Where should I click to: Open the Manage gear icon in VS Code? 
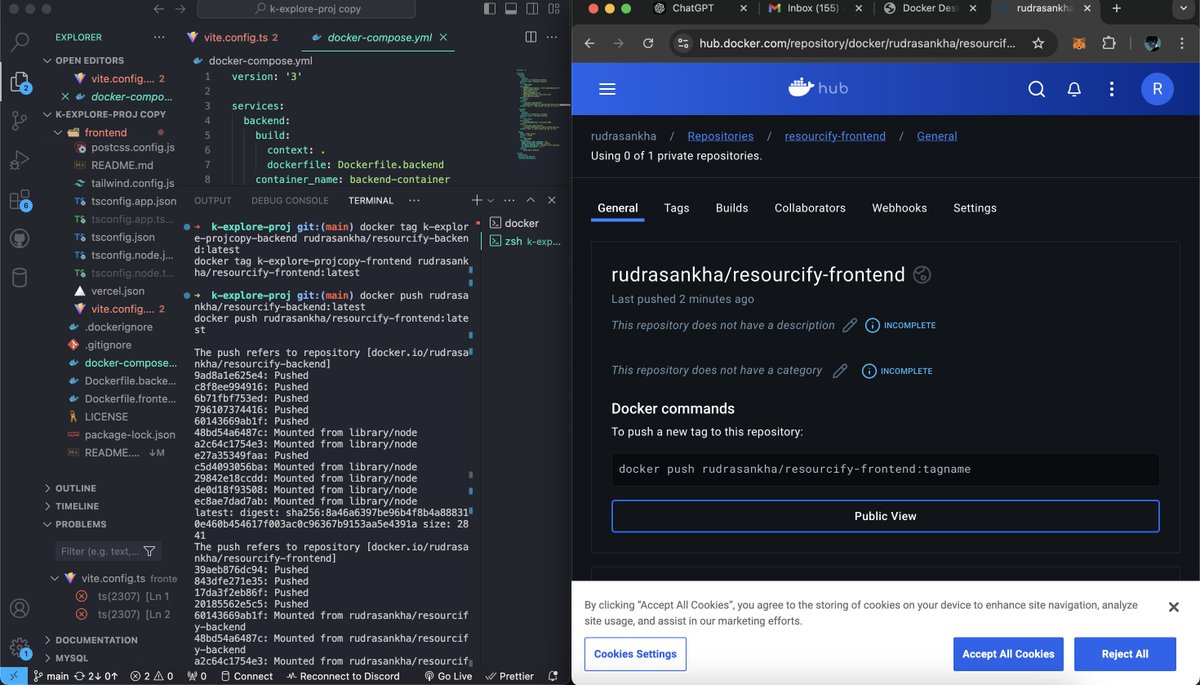(x=19, y=647)
